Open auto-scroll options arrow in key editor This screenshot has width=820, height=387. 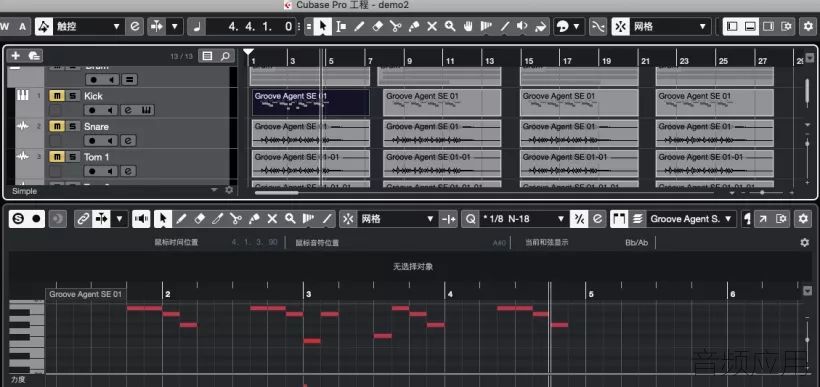pyautogui.click(x=119, y=219)
